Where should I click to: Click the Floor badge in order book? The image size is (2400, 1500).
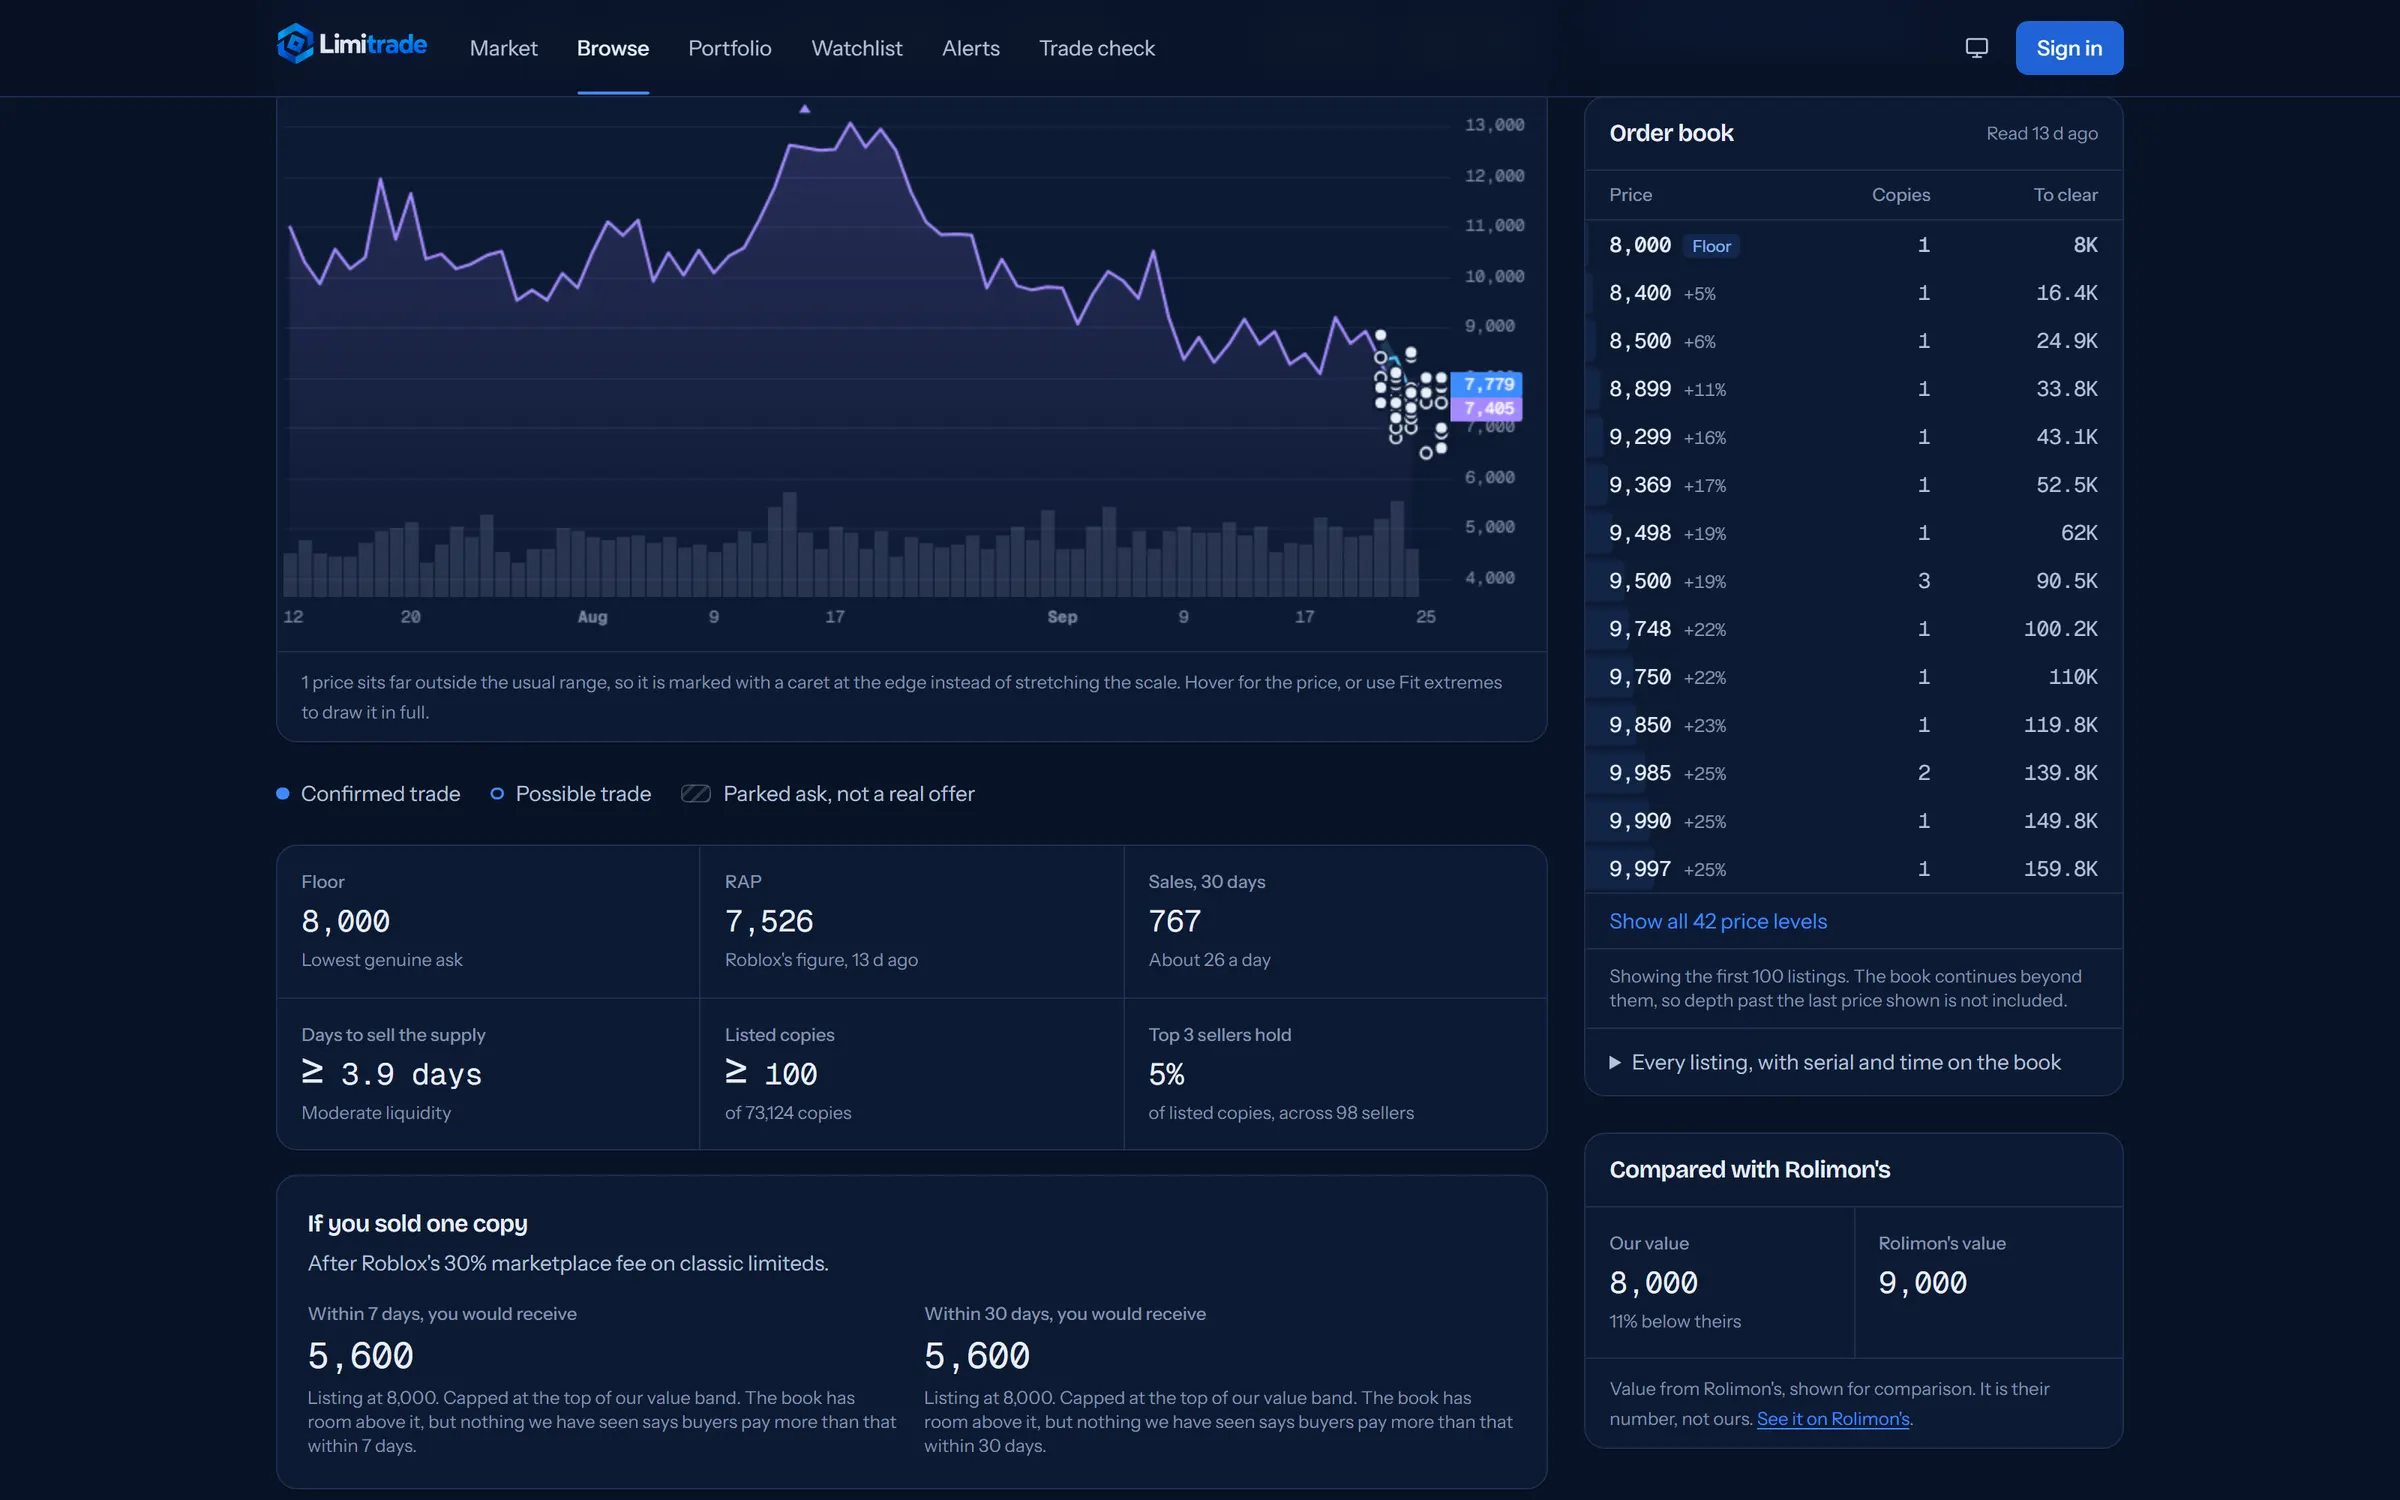click(1711, 246)
